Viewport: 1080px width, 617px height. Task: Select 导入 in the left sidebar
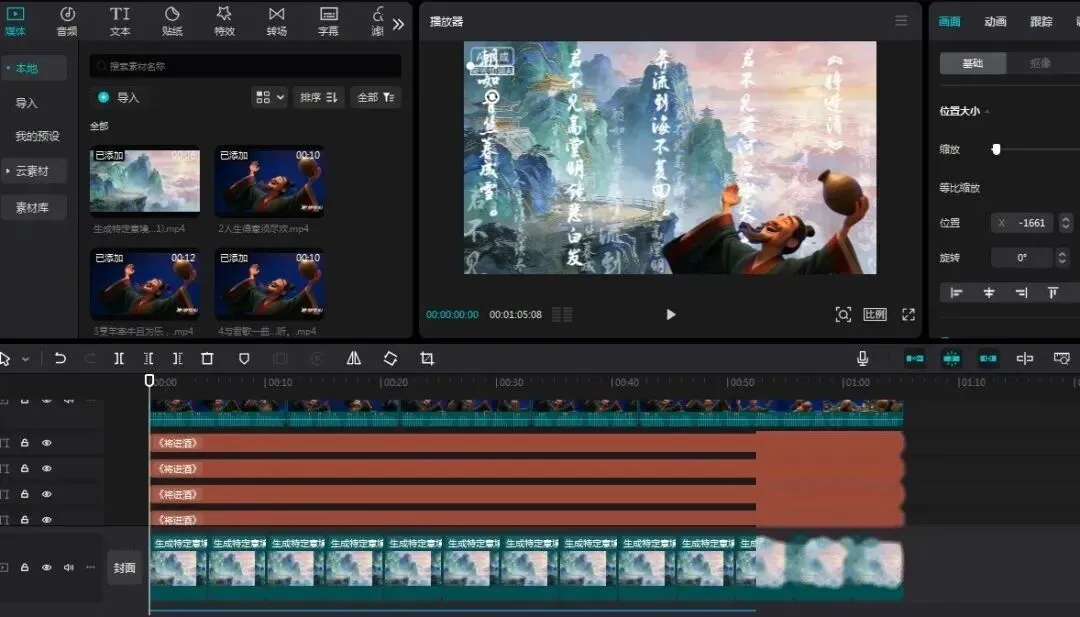pyautogui.click(x=26, y=103)
